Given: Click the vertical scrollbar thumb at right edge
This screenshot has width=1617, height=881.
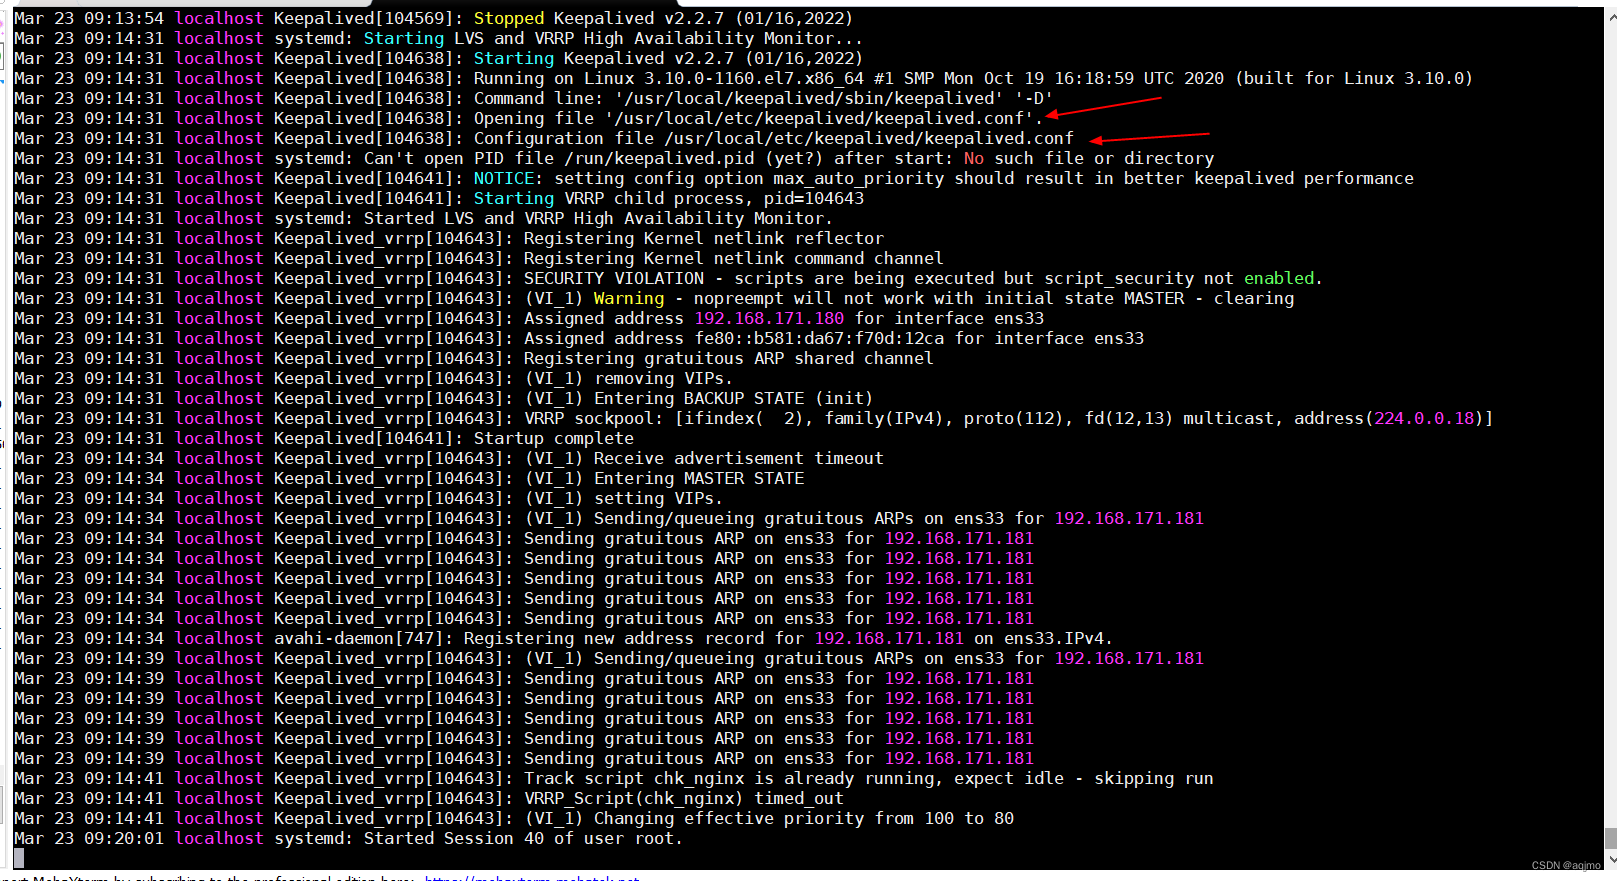Looking at the screenshot, I should [1610, 838].
